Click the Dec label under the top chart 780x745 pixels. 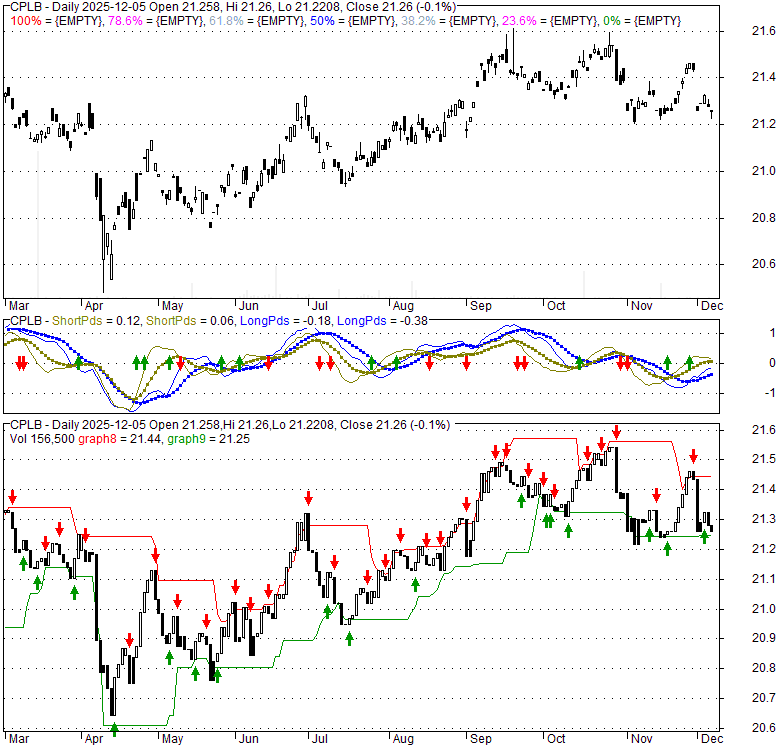(x=712, y=306)
